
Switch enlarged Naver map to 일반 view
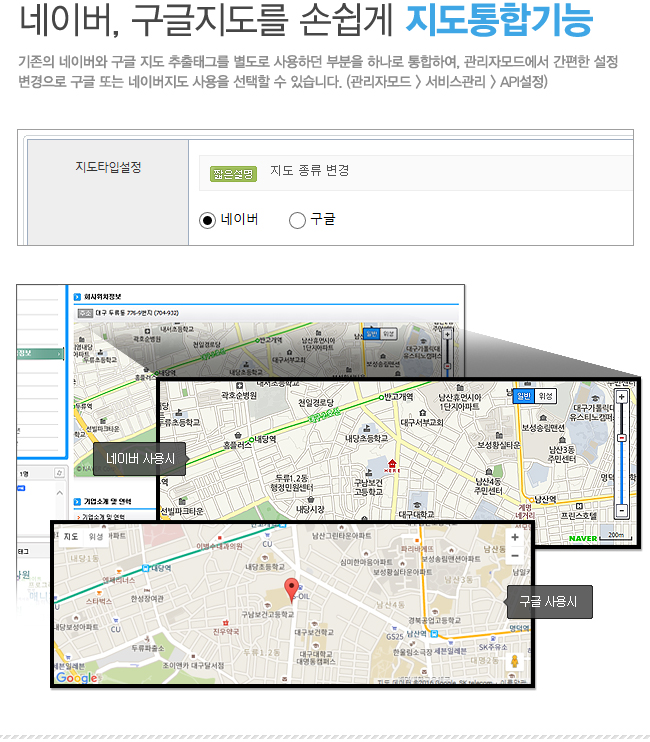[524, 396]
